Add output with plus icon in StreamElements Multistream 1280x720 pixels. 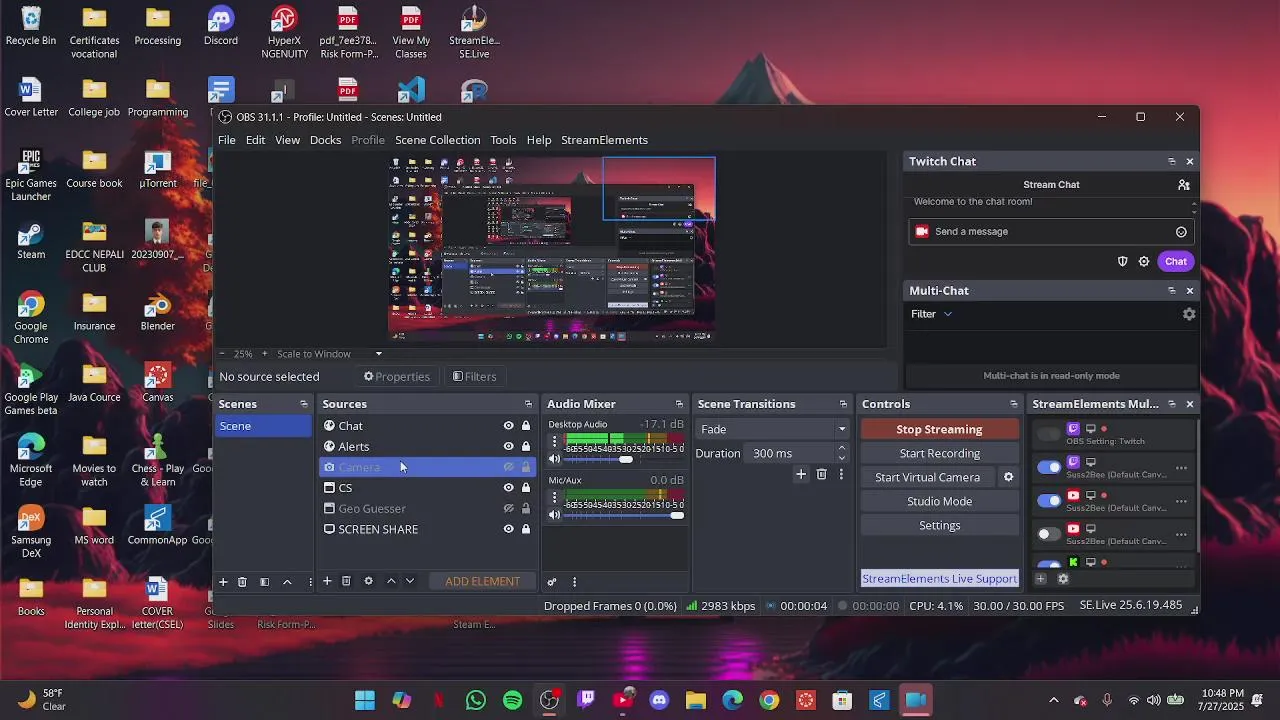click(x=1041, y=579)
